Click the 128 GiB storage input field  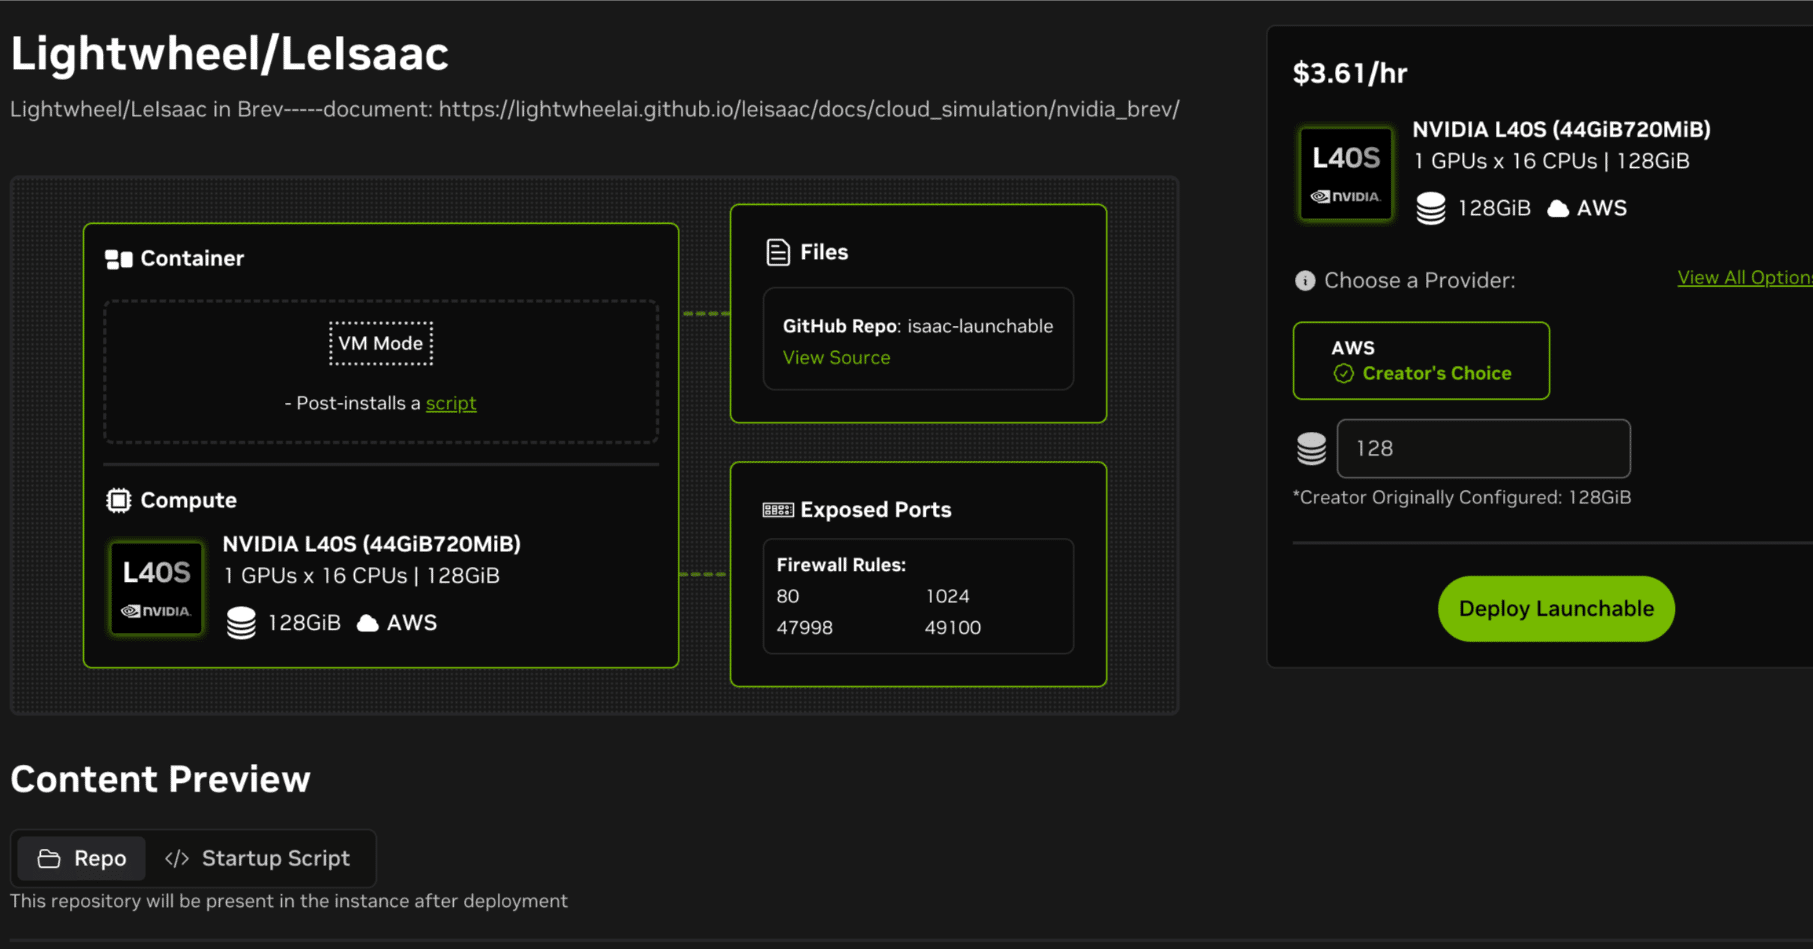pyautogui.click(x=1483, y=449)
